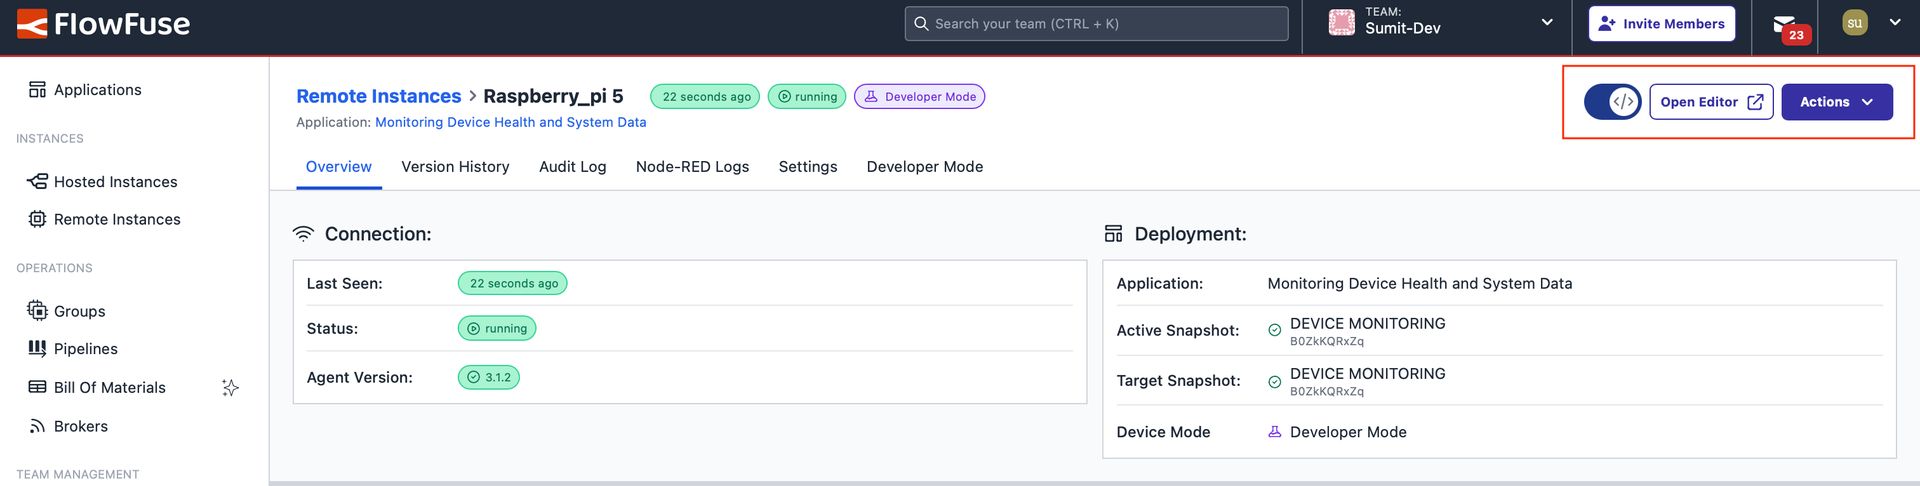Image resolution: width=1920 pixels, height=486 pixels.
Task: Click the header running status badge
Action: 807,96
